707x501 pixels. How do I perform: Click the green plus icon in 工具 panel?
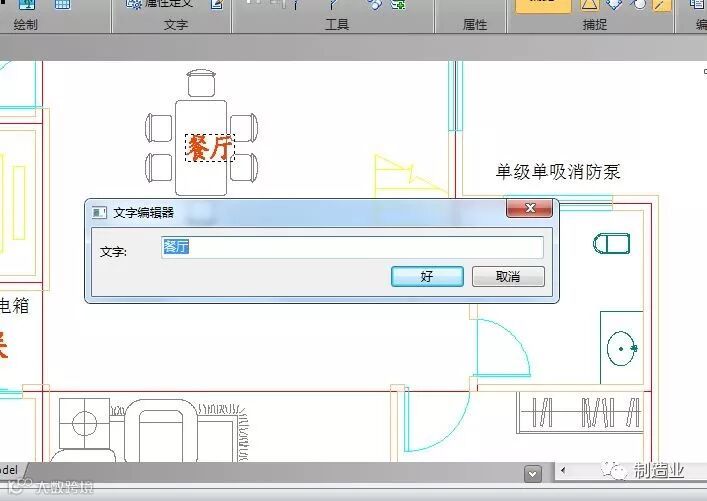(398, 5)
